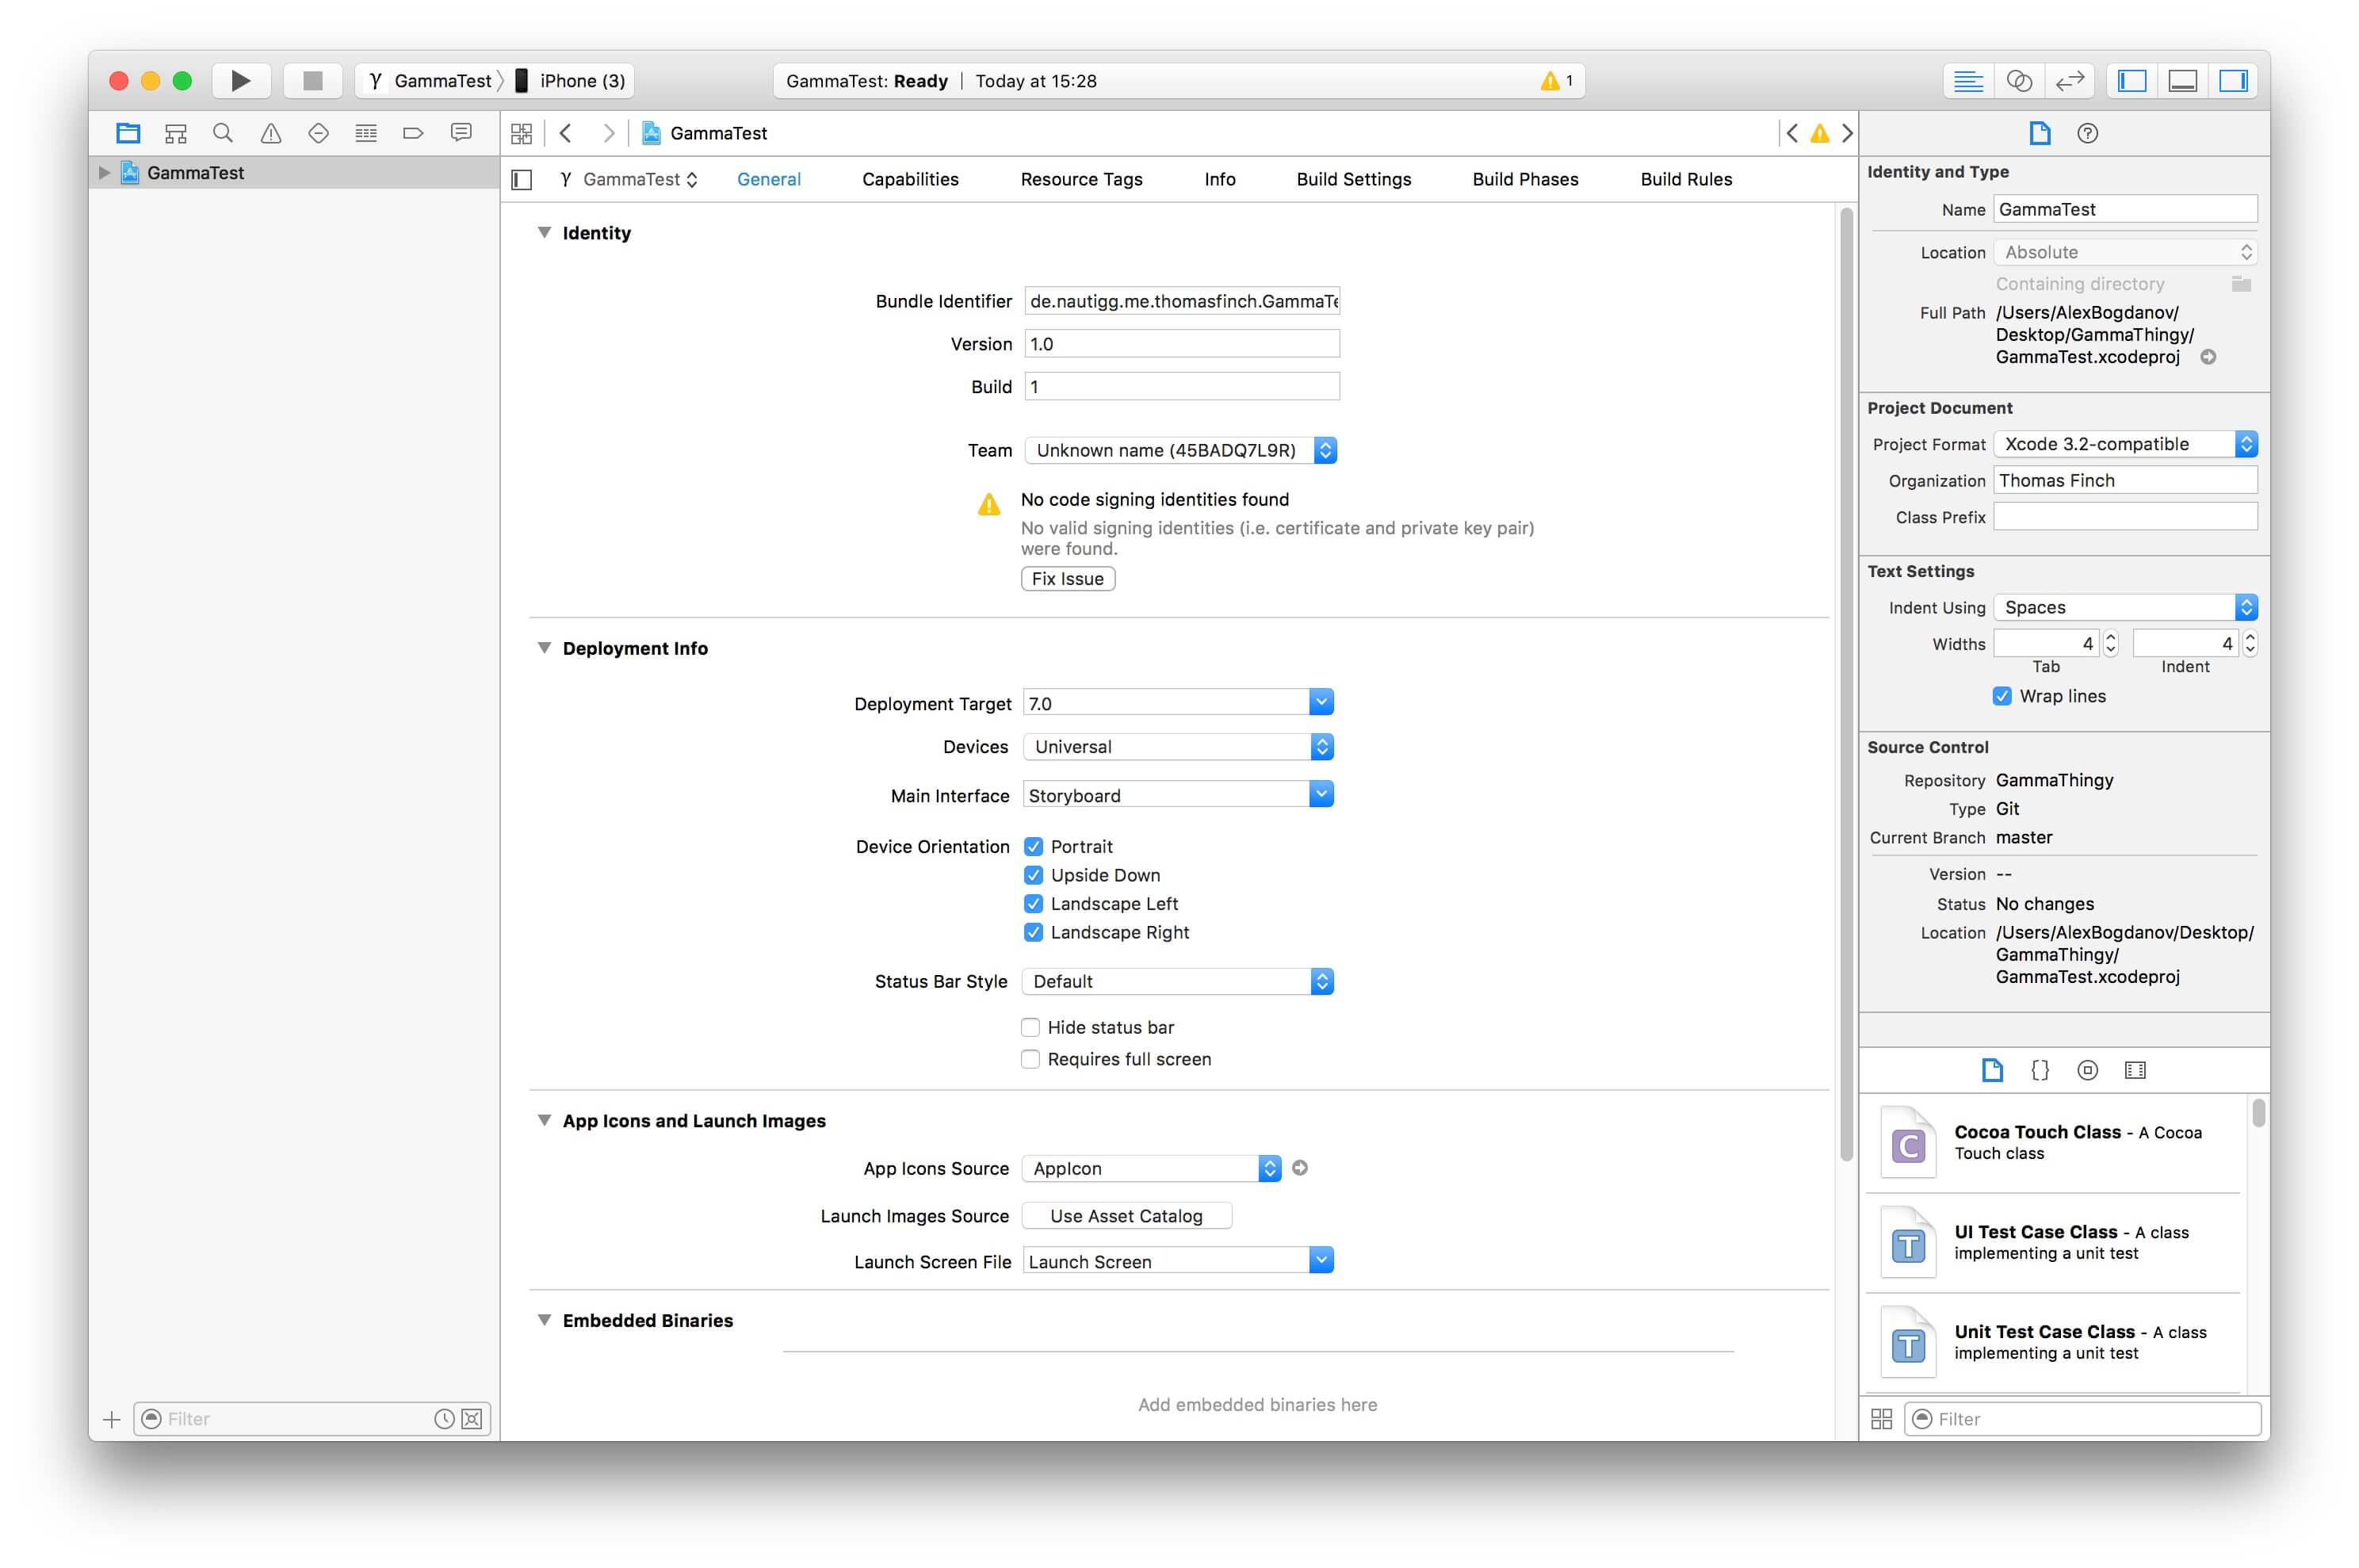Switch to the Build Rules tab
This screenshot has height=1568, width=2359.
[x=1686, y=179]
